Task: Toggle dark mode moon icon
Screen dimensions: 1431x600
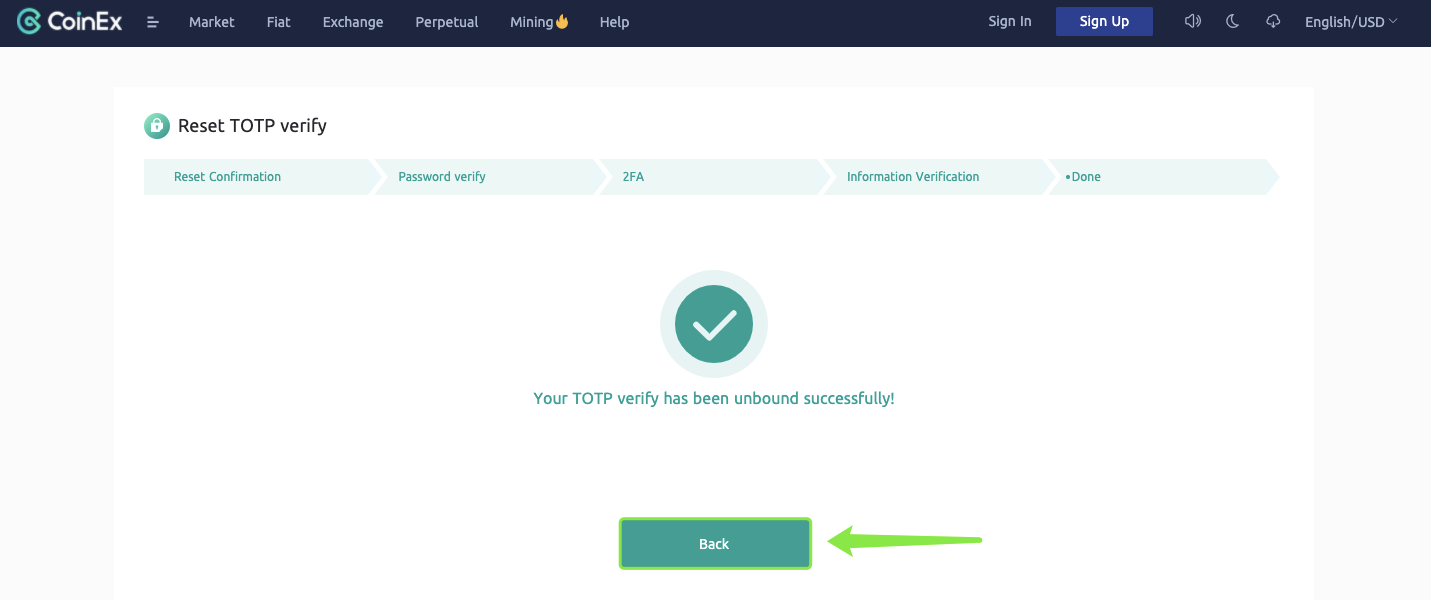Action: click(1232, 21)
